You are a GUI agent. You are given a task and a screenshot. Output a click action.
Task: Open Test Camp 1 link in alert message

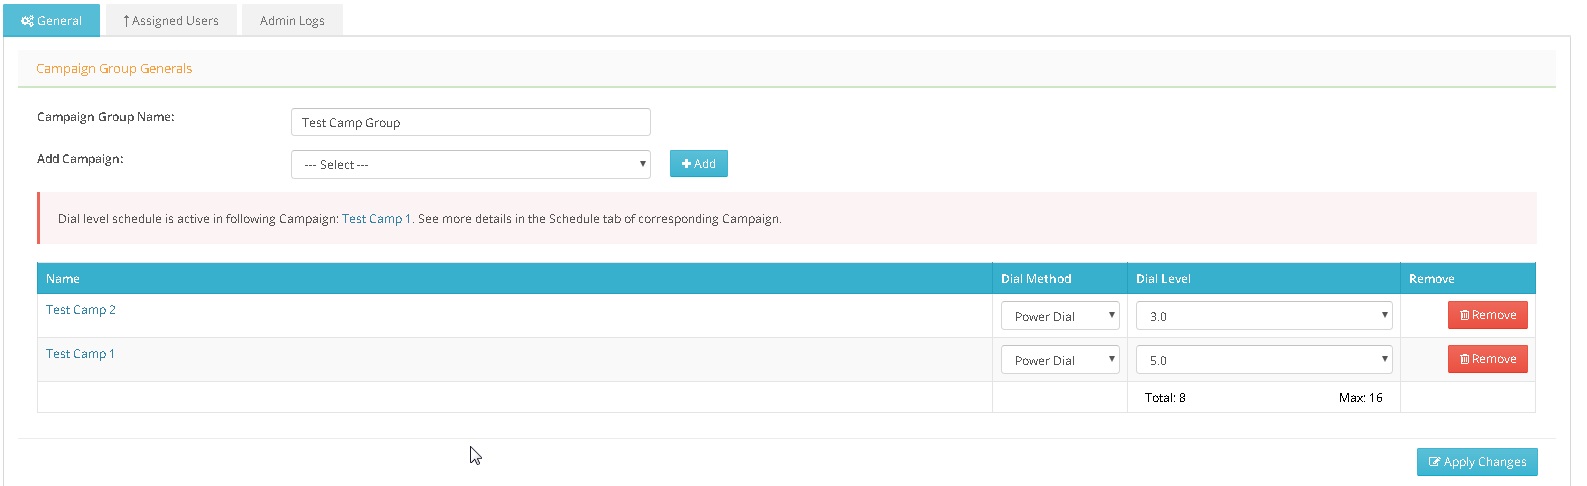[x=376, y=219]
